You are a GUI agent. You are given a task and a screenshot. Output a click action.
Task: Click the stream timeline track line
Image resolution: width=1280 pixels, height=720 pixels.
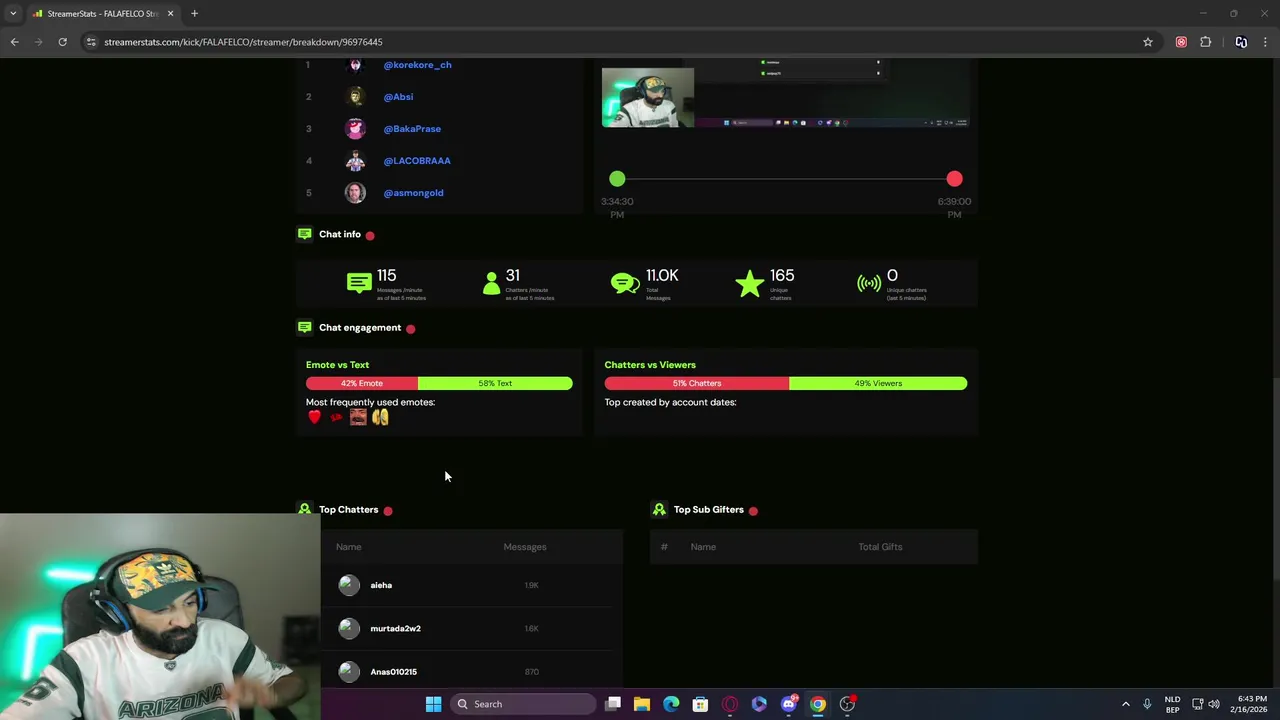point(785,179)
